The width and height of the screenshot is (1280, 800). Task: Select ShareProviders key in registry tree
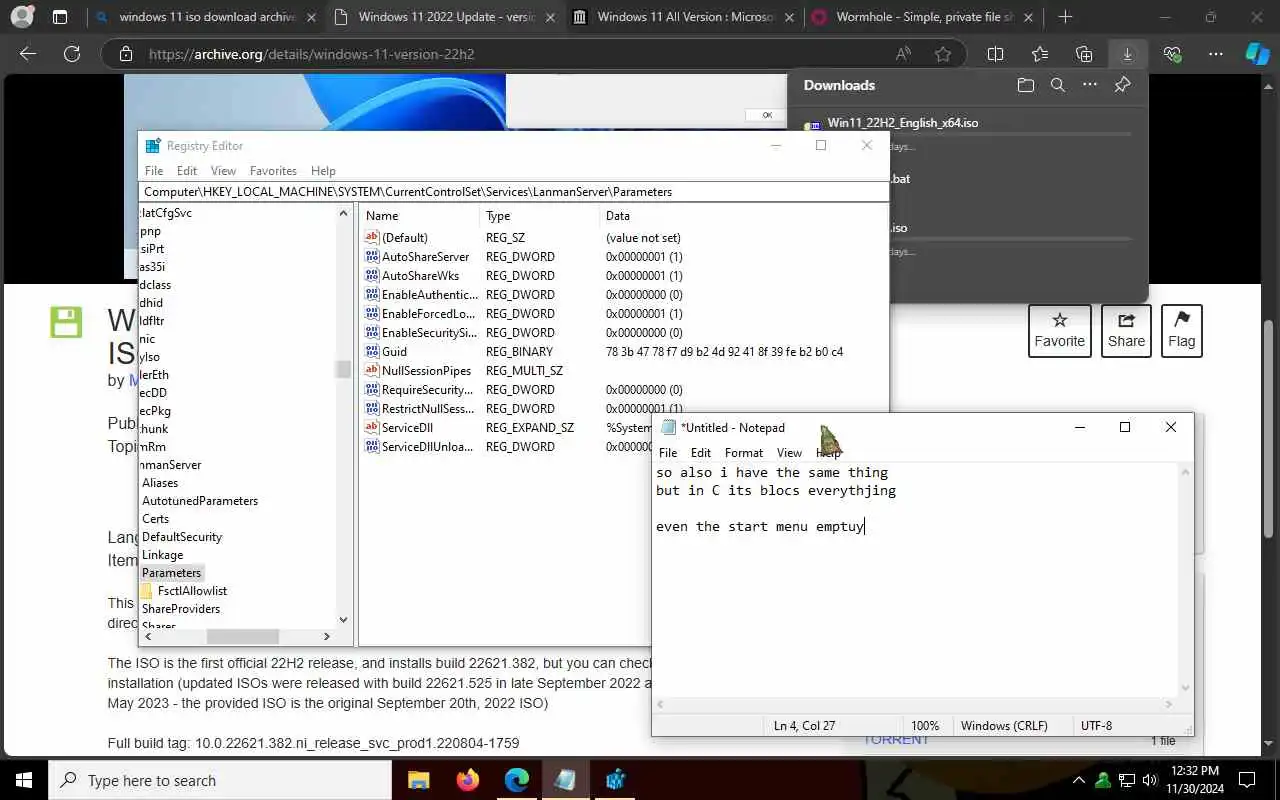tap(181, 609)
